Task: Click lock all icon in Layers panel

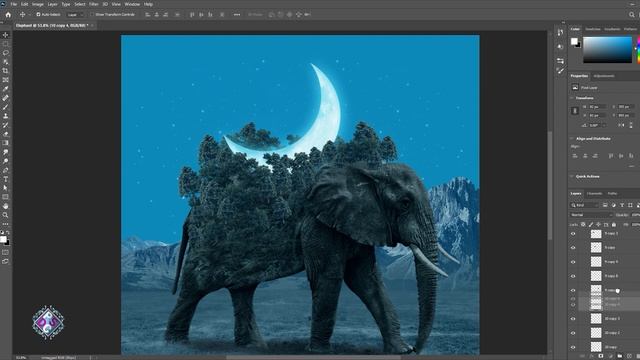Action: click(613, 224)
